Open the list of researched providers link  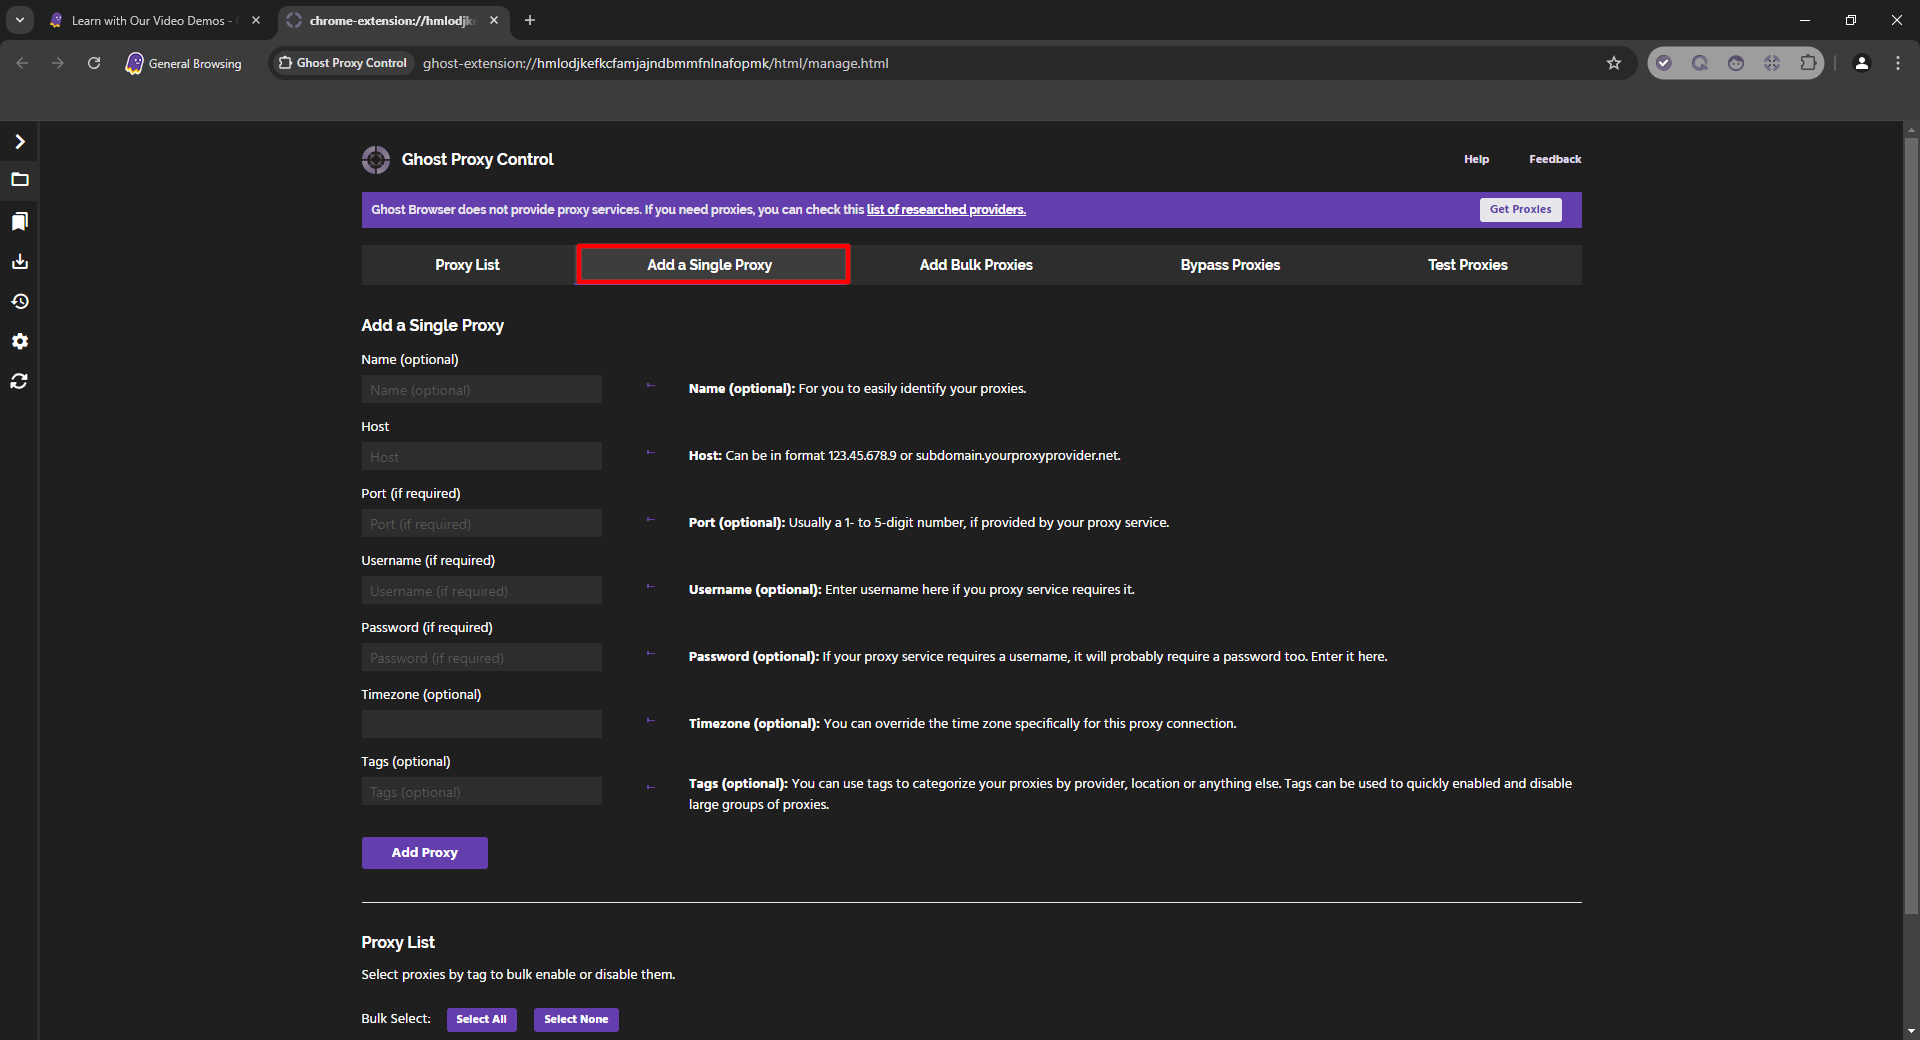(x=945, y=210)
